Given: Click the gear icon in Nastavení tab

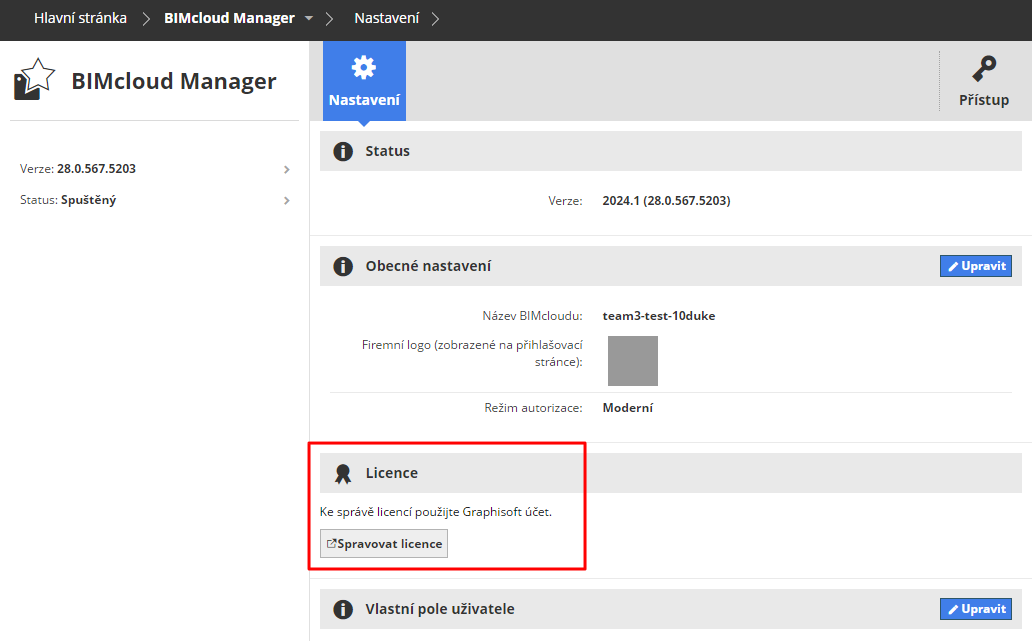Looking at the screenshot, I should tap(364, 68).
